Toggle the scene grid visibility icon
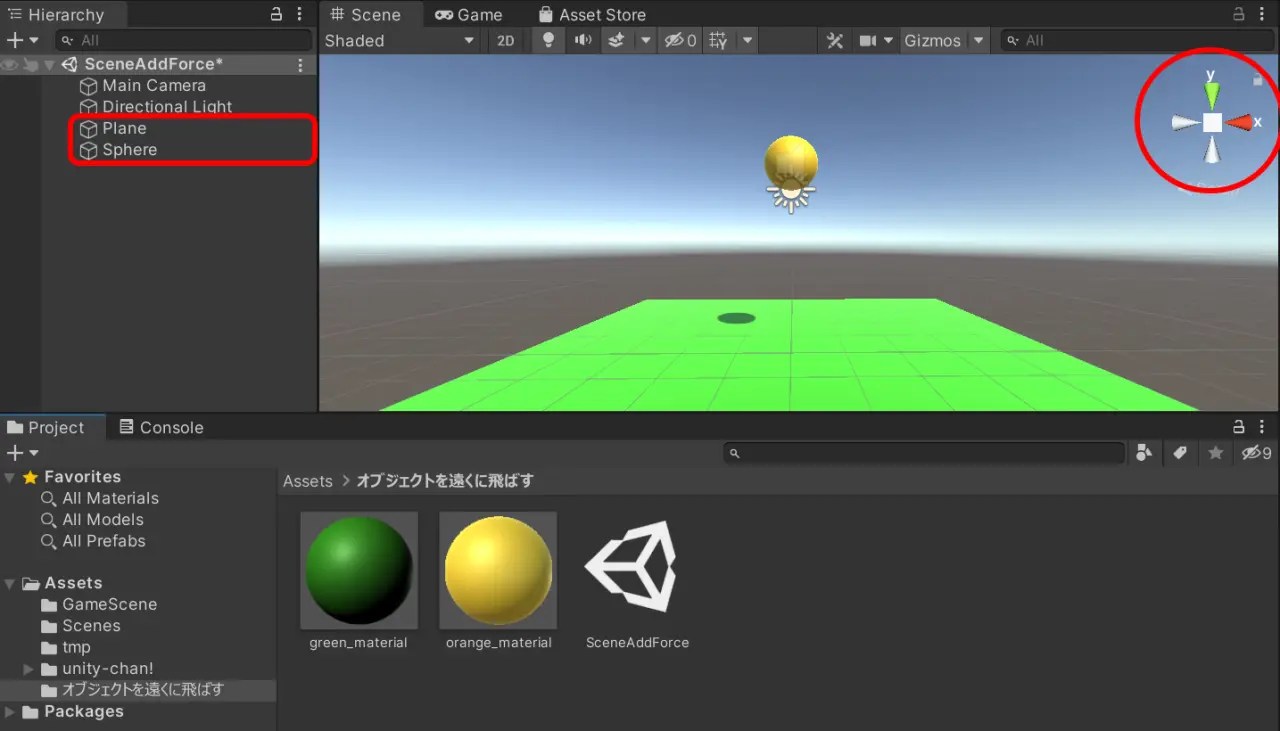The image size is (1280, 731). coord(718,40)
